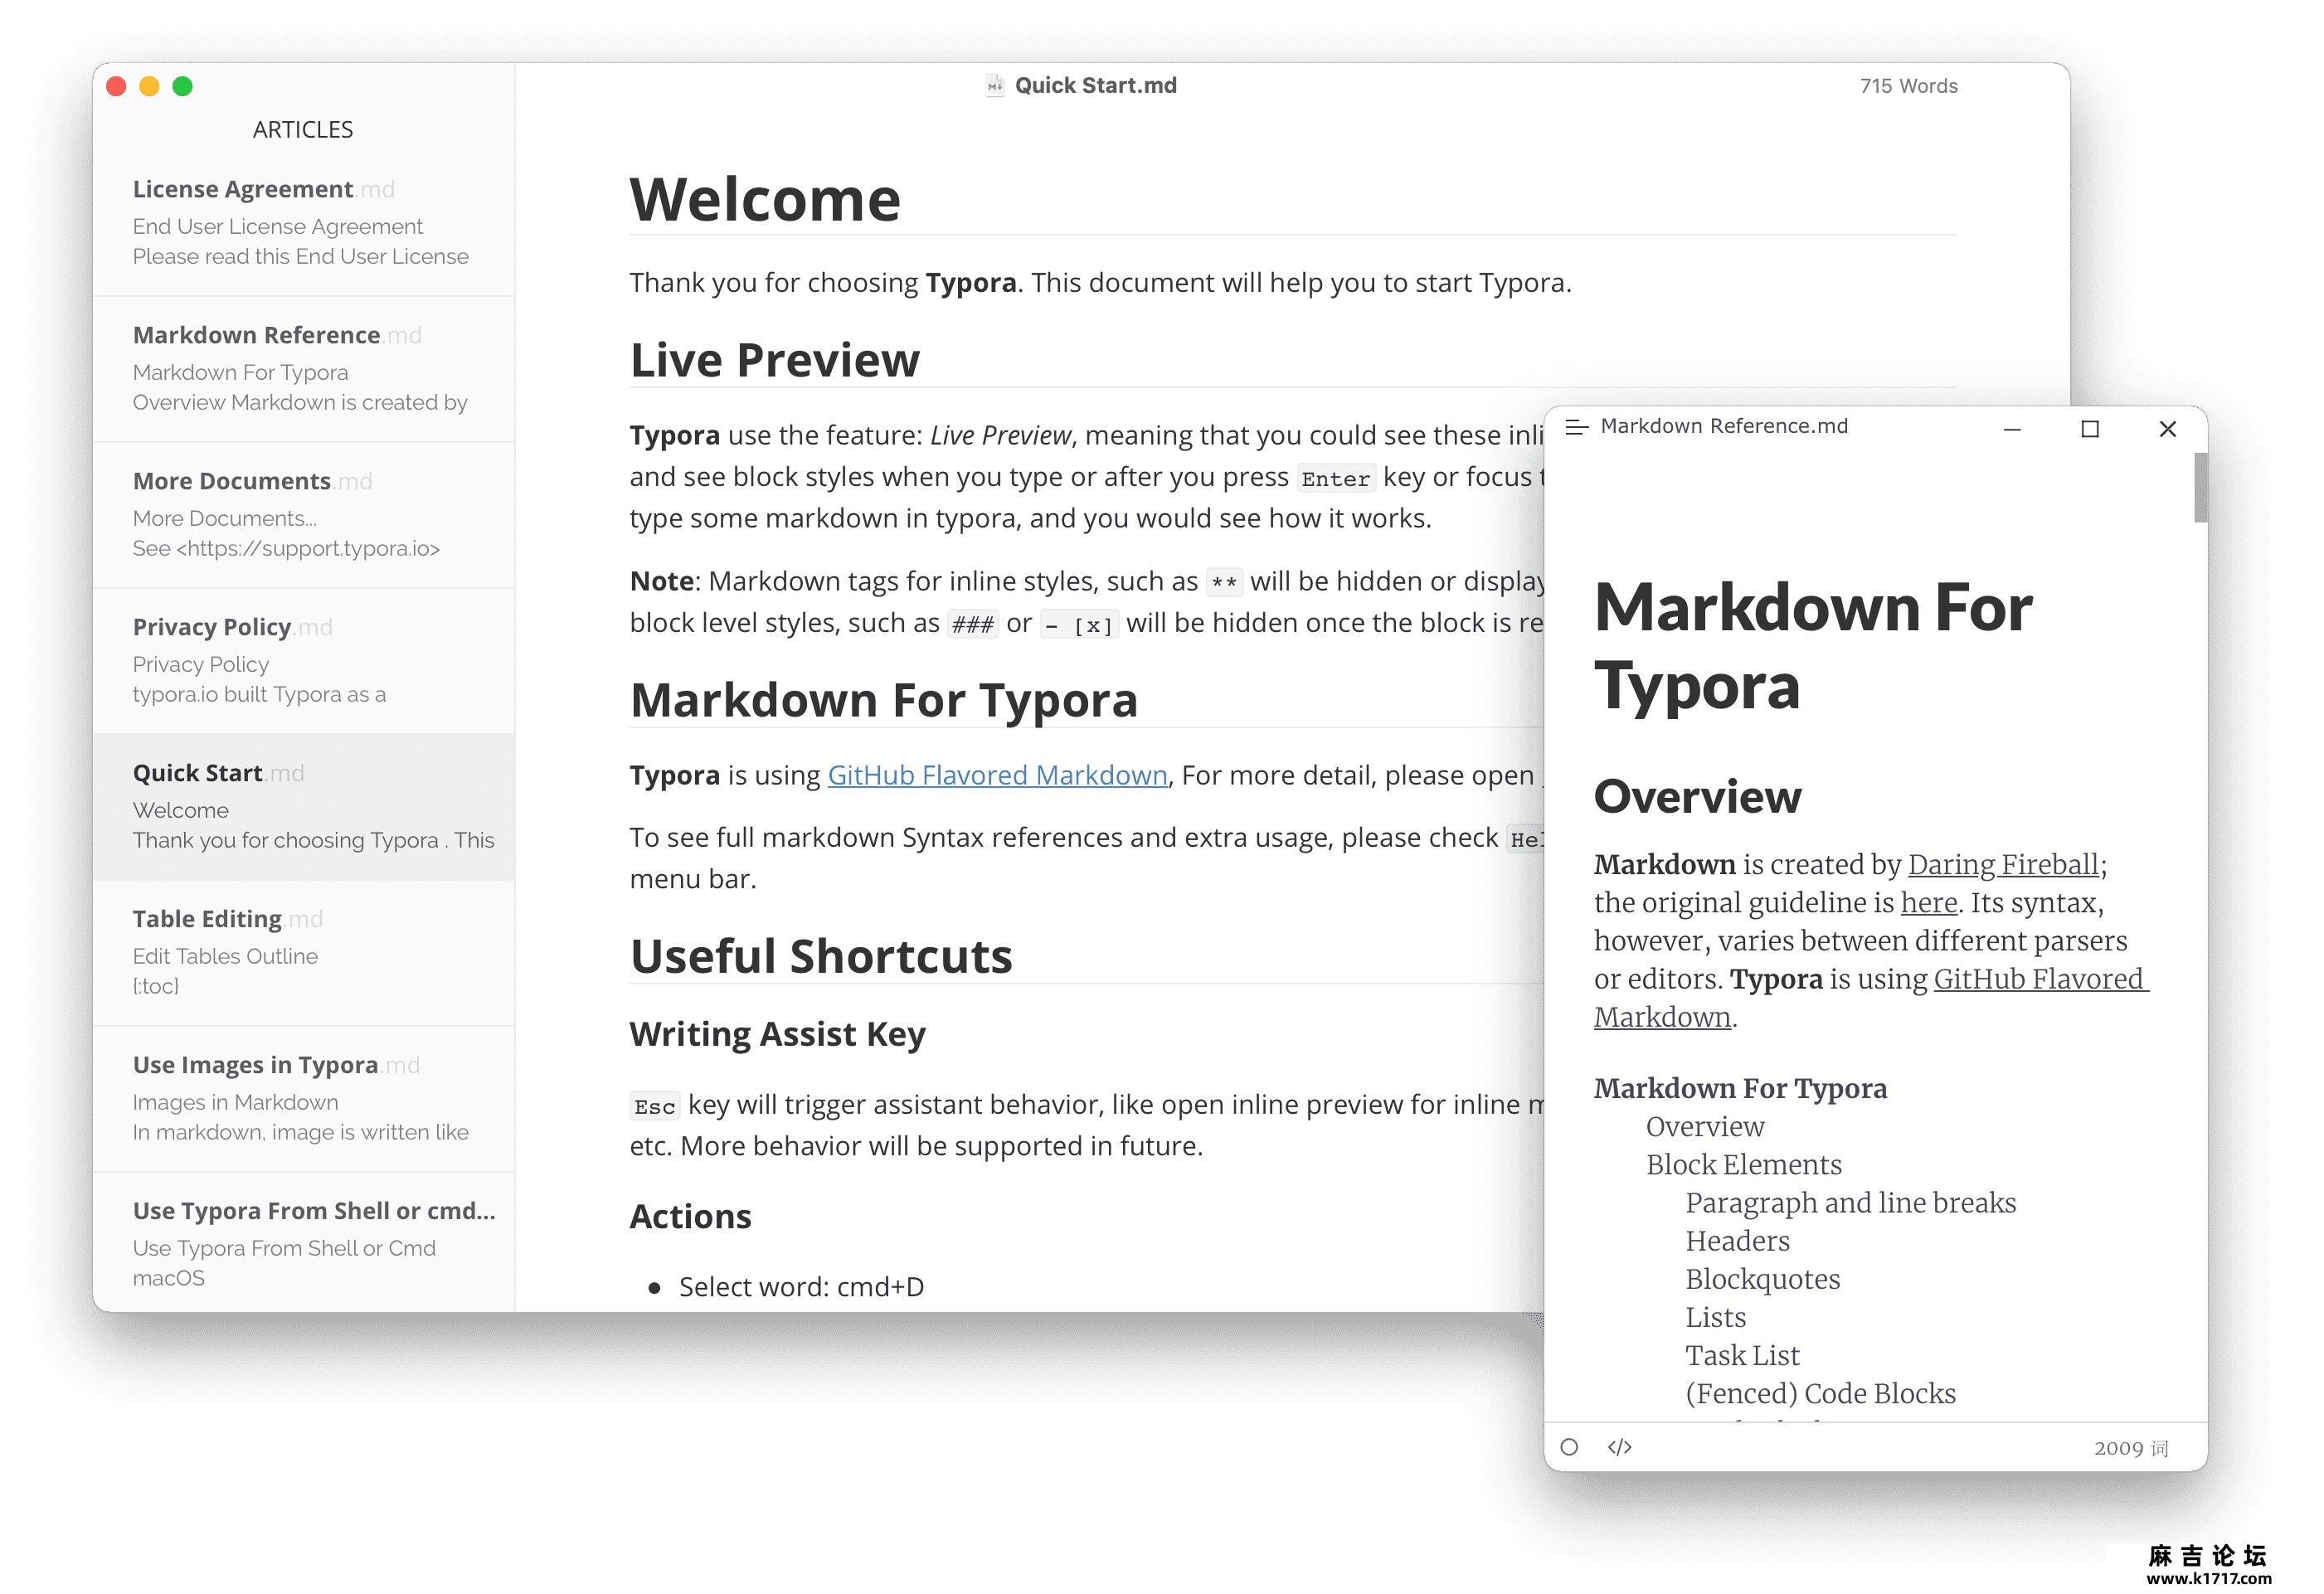Go to Lists in table of contents
The image size is (2324, 1594).
(x=1715, y=1317)
